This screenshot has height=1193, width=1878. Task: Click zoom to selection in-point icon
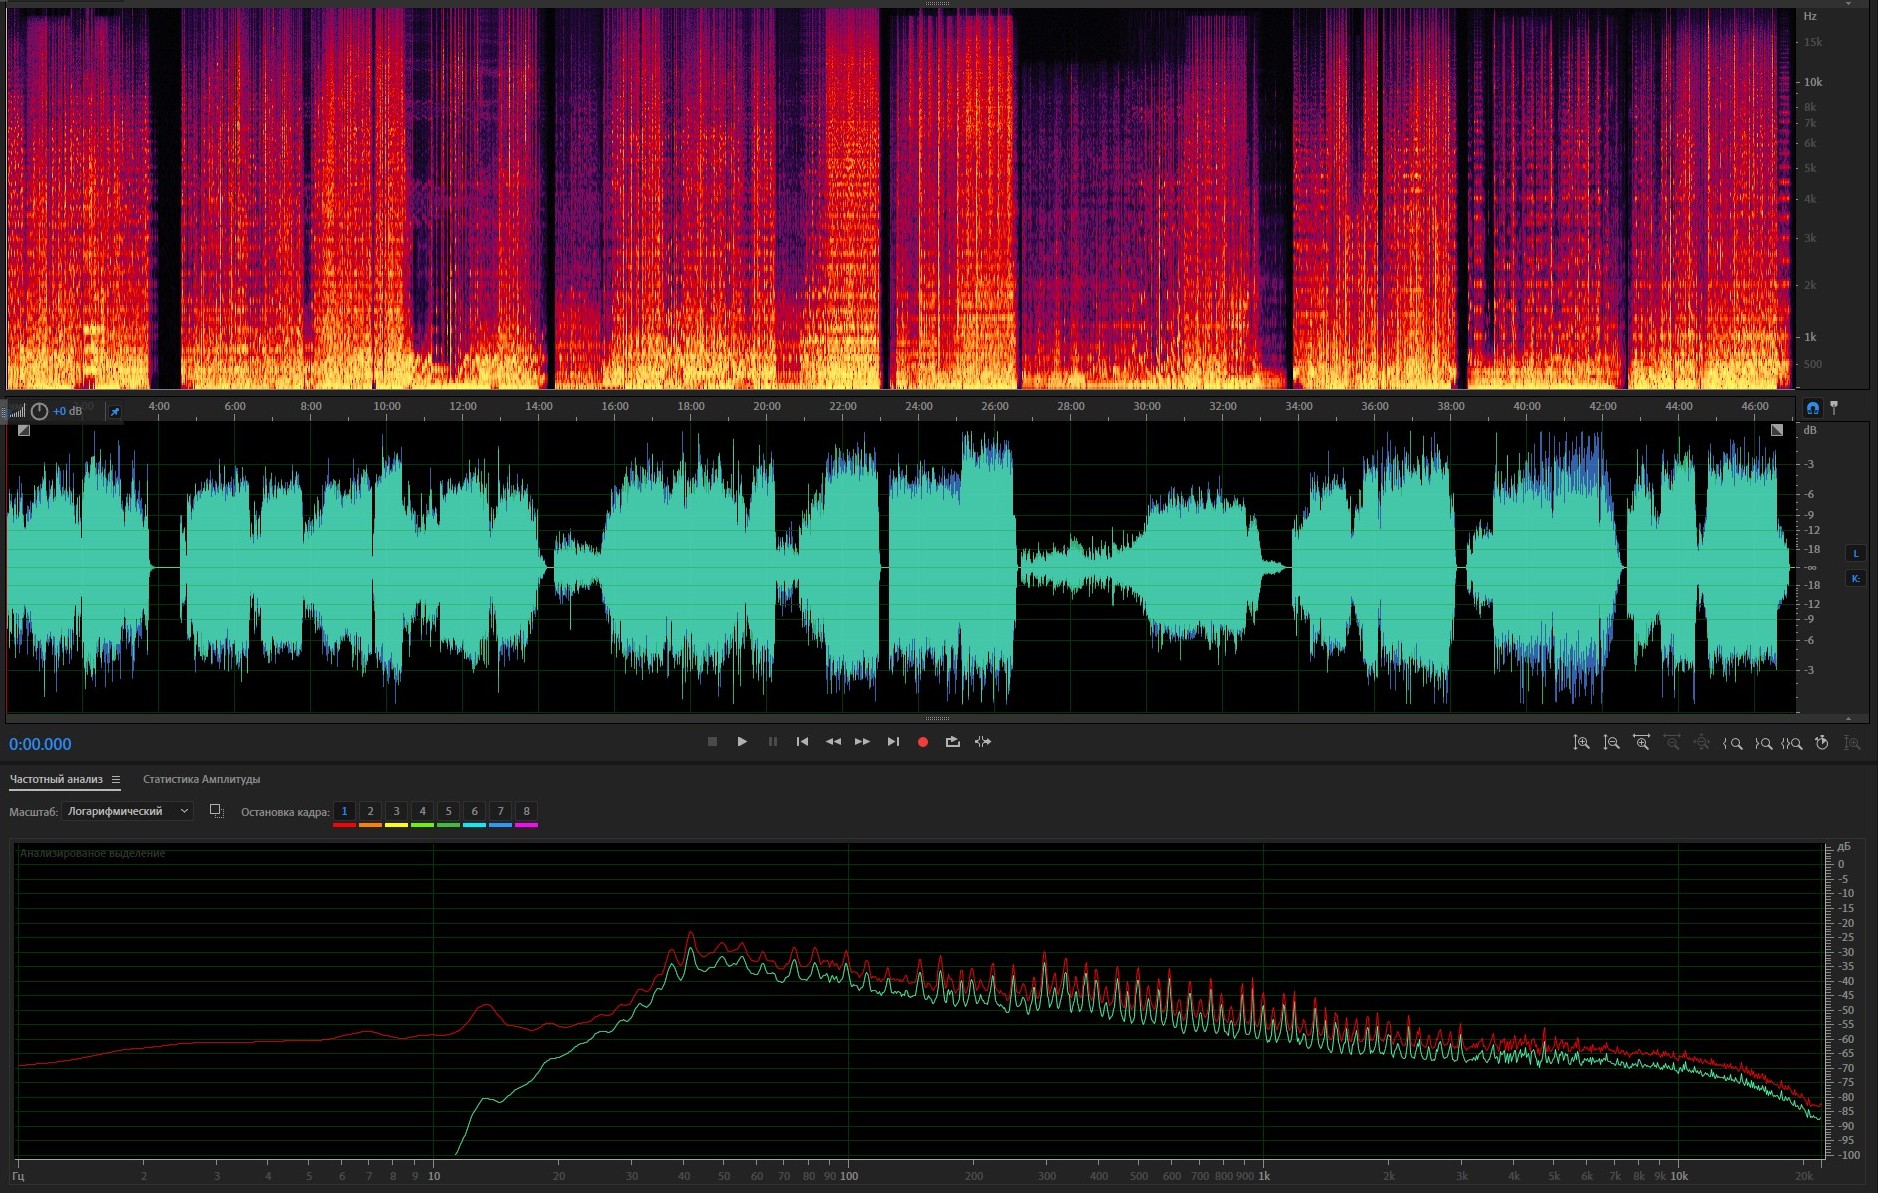(1732, 743)
